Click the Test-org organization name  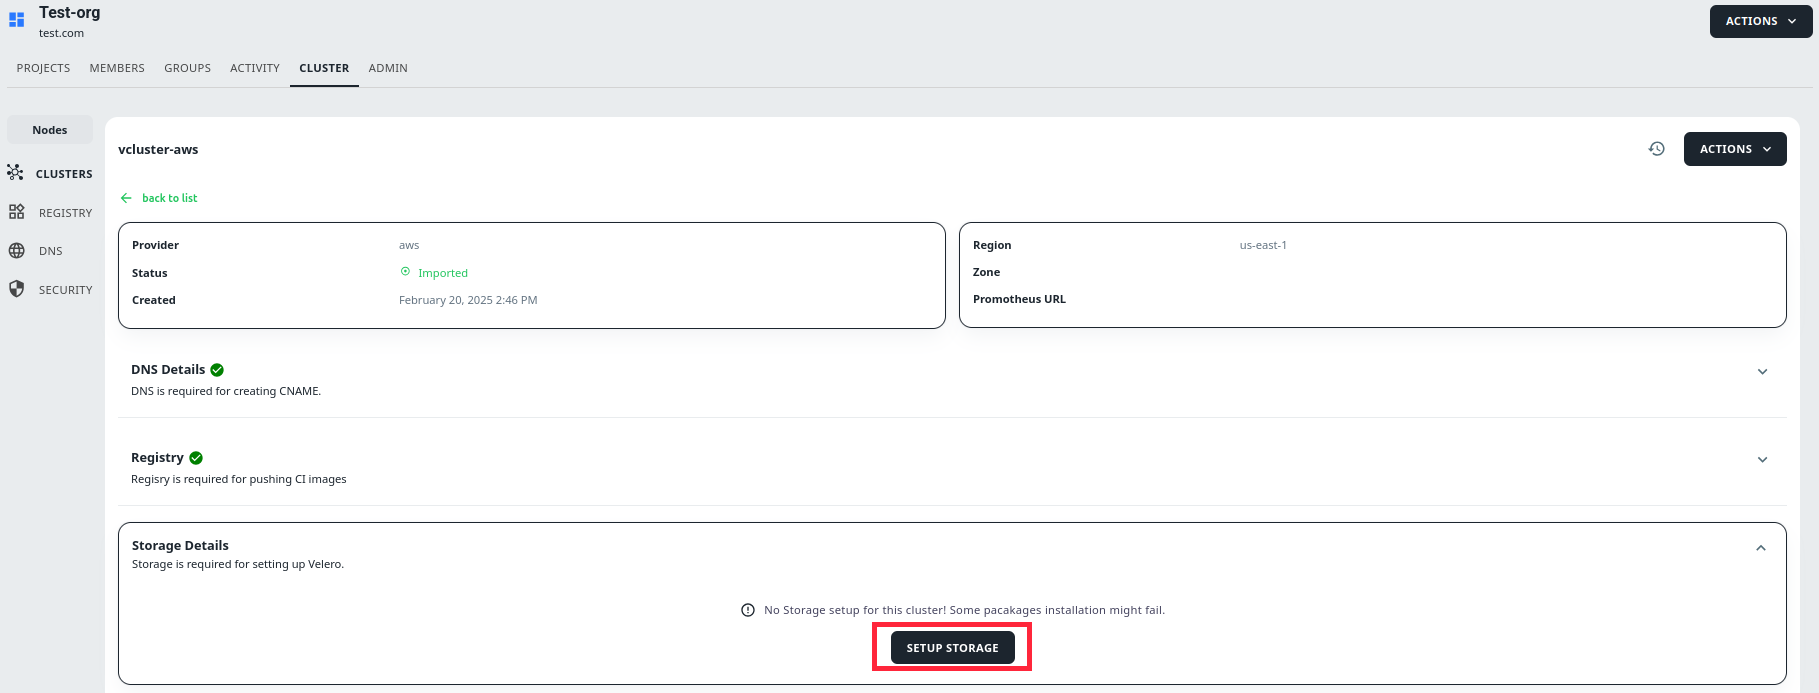[69, 13]
